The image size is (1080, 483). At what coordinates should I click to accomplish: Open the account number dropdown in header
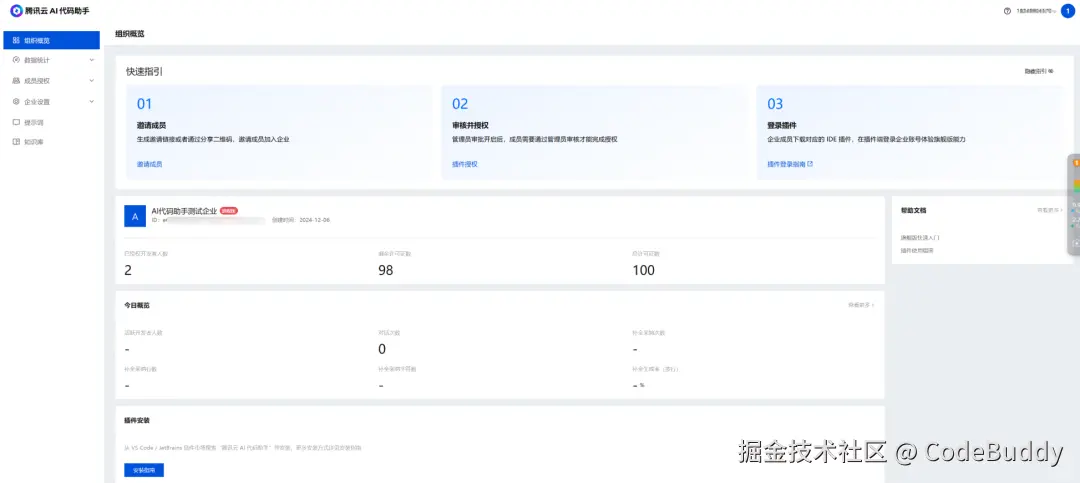coord(1037,11)
